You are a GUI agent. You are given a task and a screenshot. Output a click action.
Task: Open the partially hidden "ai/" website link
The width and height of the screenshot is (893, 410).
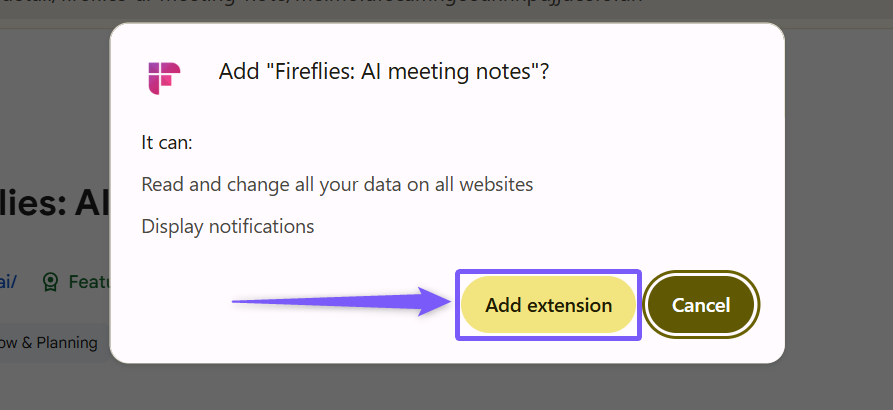(8, 282)
